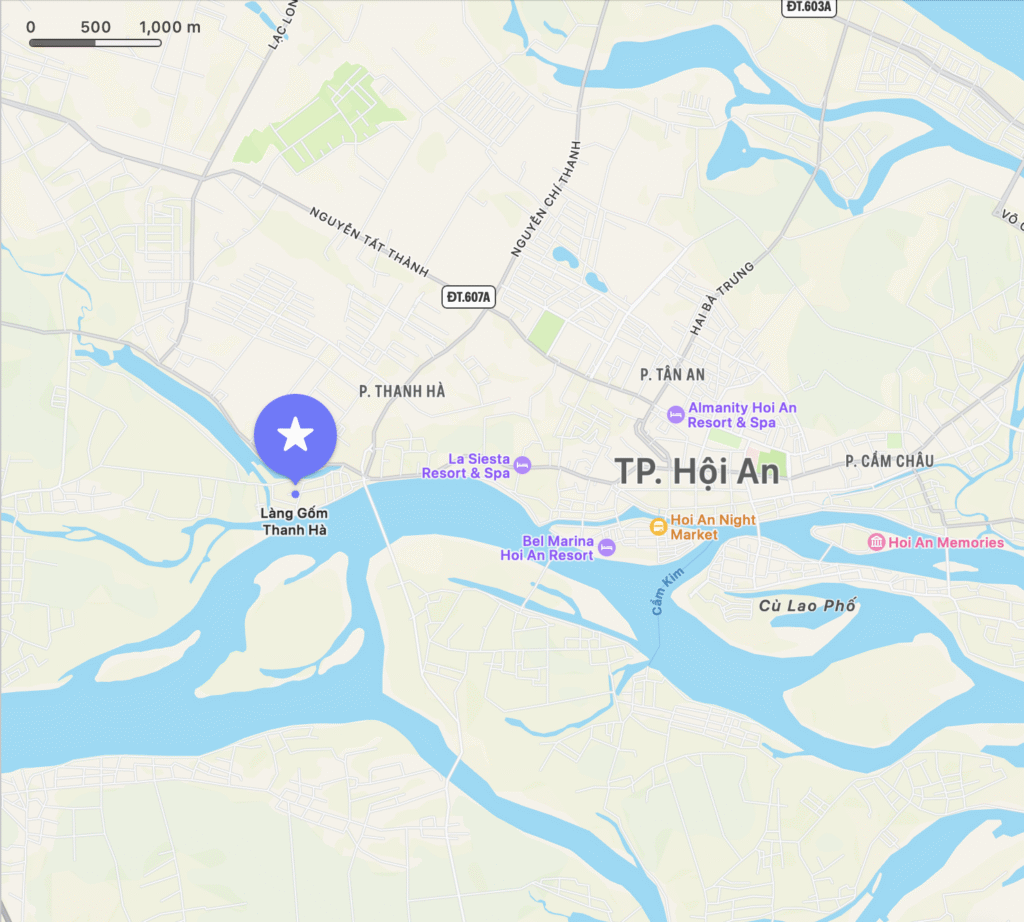
Task: Click the Hoi An Night Market text
Action: click(712, 527)
